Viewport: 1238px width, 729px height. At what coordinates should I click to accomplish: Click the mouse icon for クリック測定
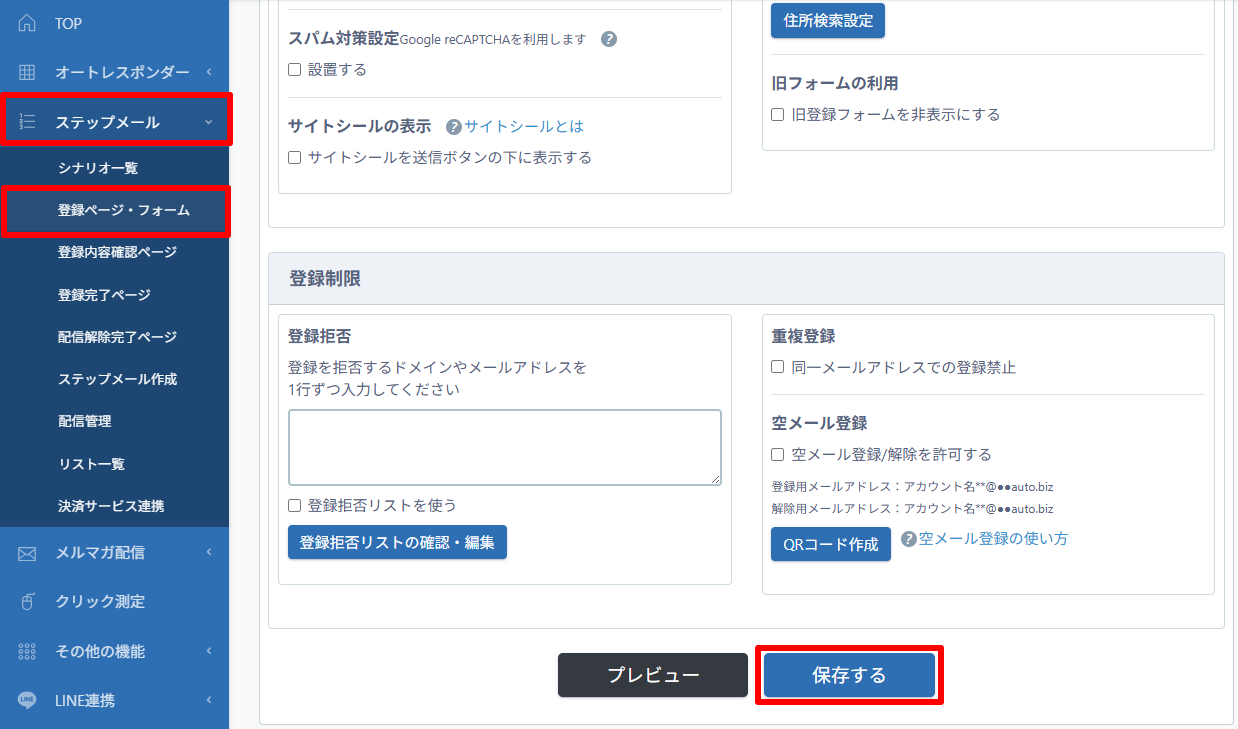coord(27,602)
